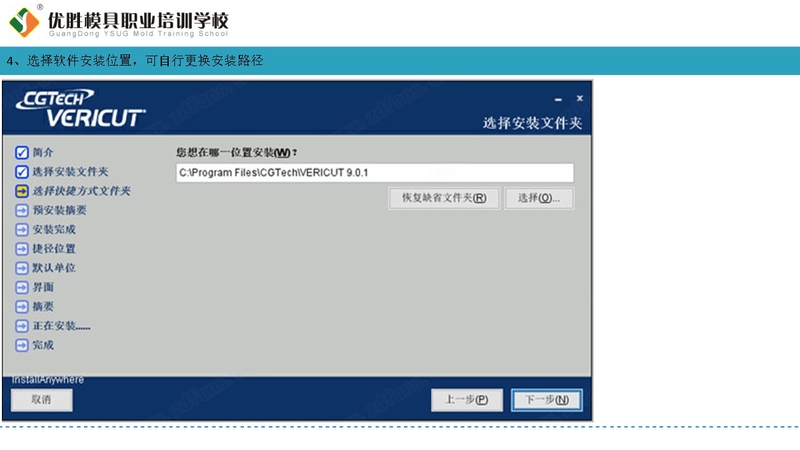The height and width of the screenshot is (450, 800).
Task: Proceed with 下一步(N) button
Action: pyautogui.click(x=546, y=399)
